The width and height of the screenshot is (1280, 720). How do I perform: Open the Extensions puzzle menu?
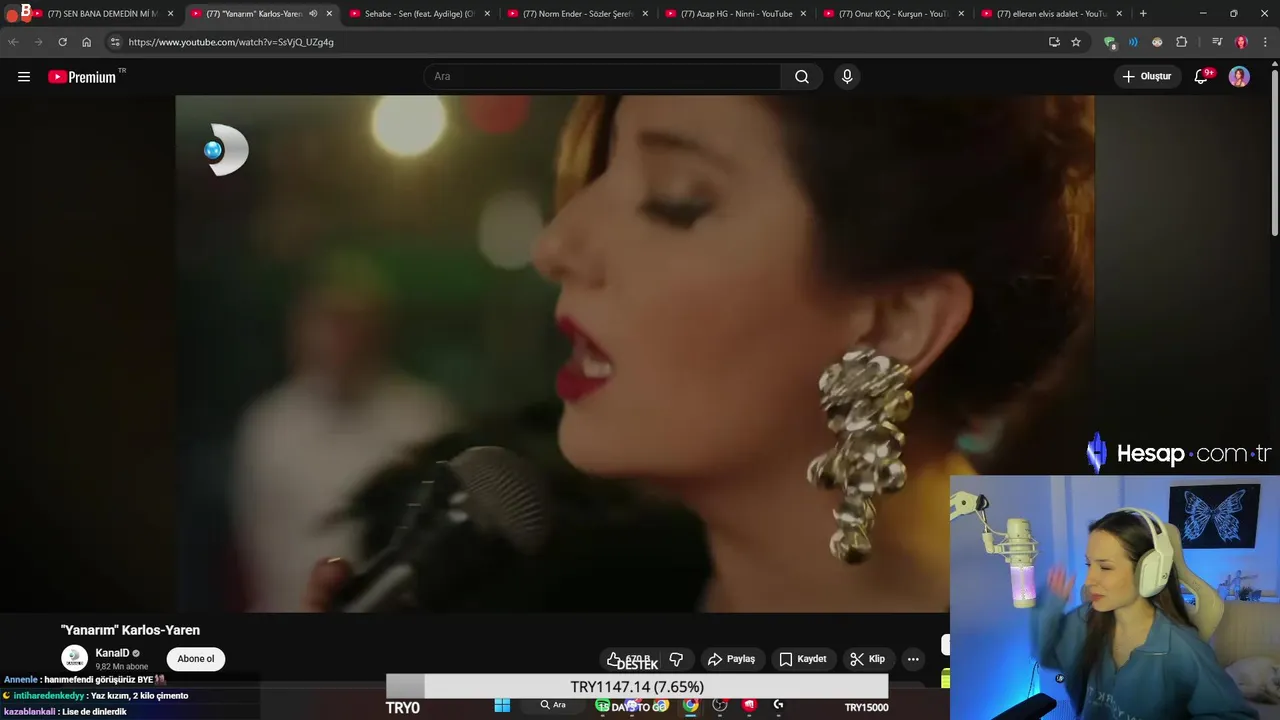click(1182, 42)
